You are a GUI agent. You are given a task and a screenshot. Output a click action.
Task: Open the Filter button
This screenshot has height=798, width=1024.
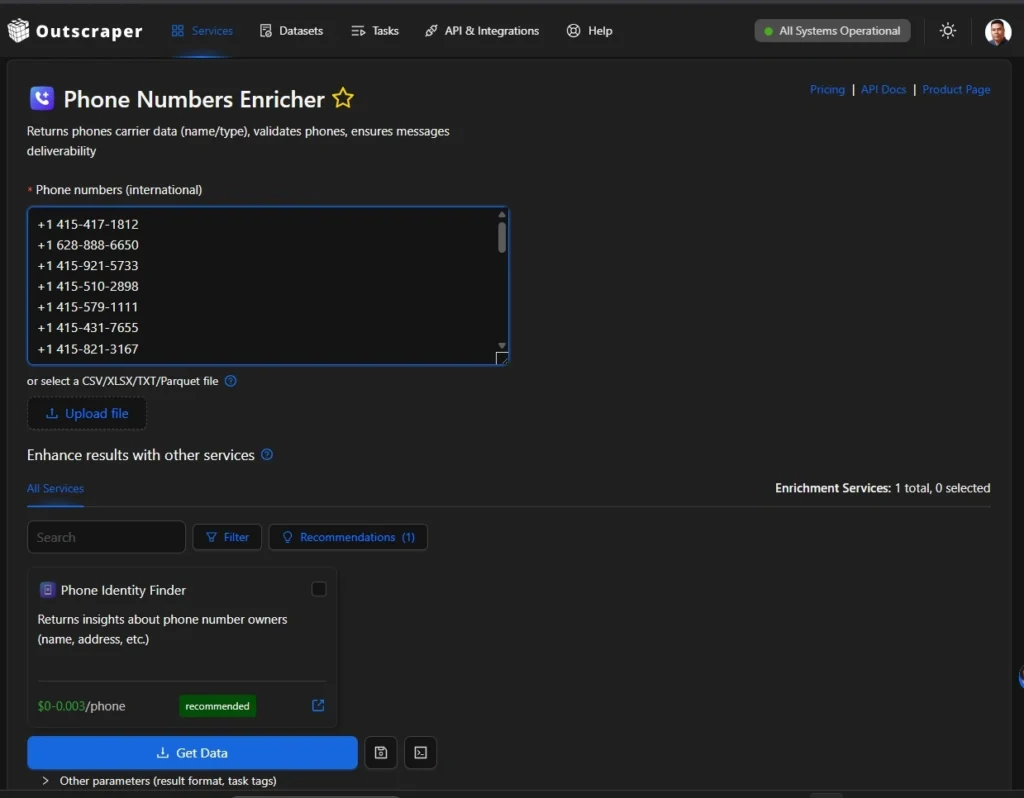227,537
